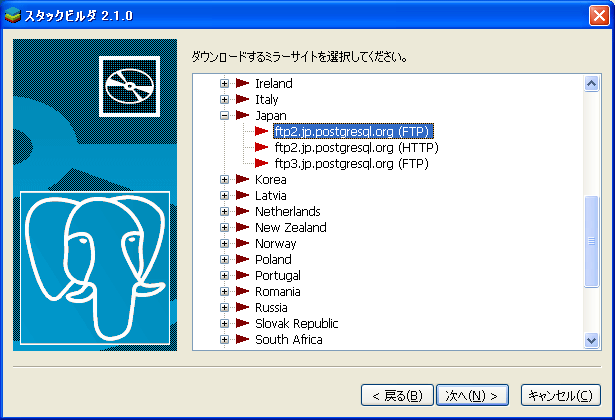The width and height of the screenshot is (615, 420).
Task: Click the flag icon beside Poland
Action: 242,259
